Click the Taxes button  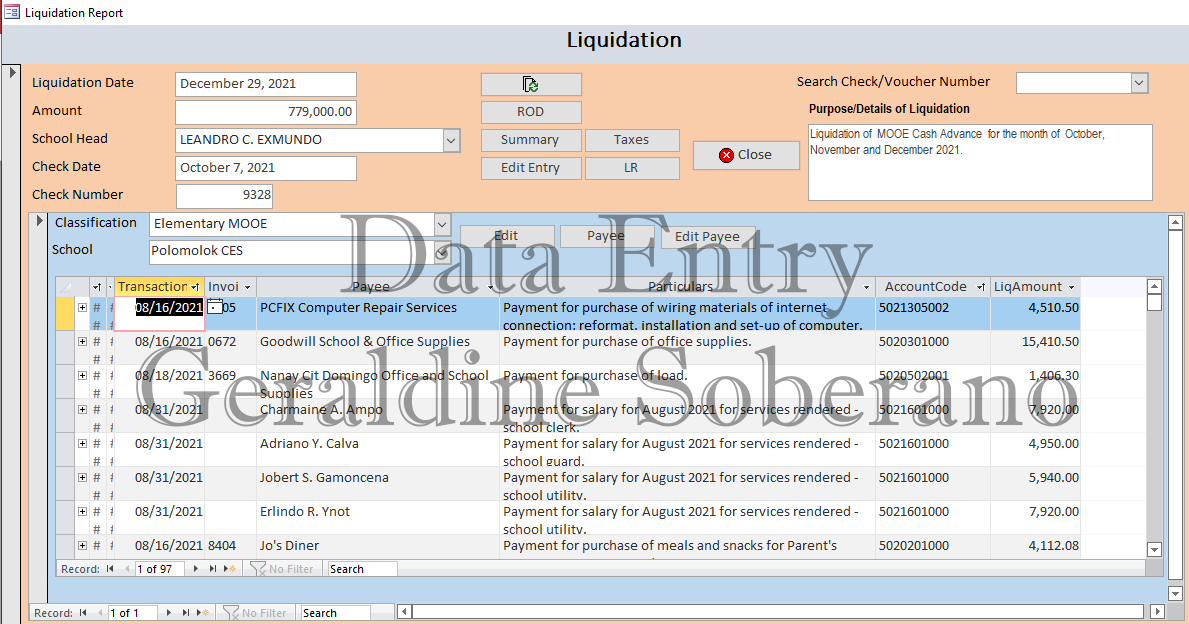[632, 140]
